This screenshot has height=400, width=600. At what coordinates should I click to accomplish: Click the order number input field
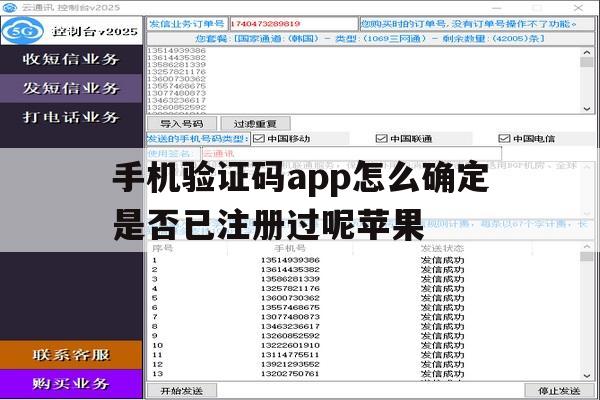point(293,24)
